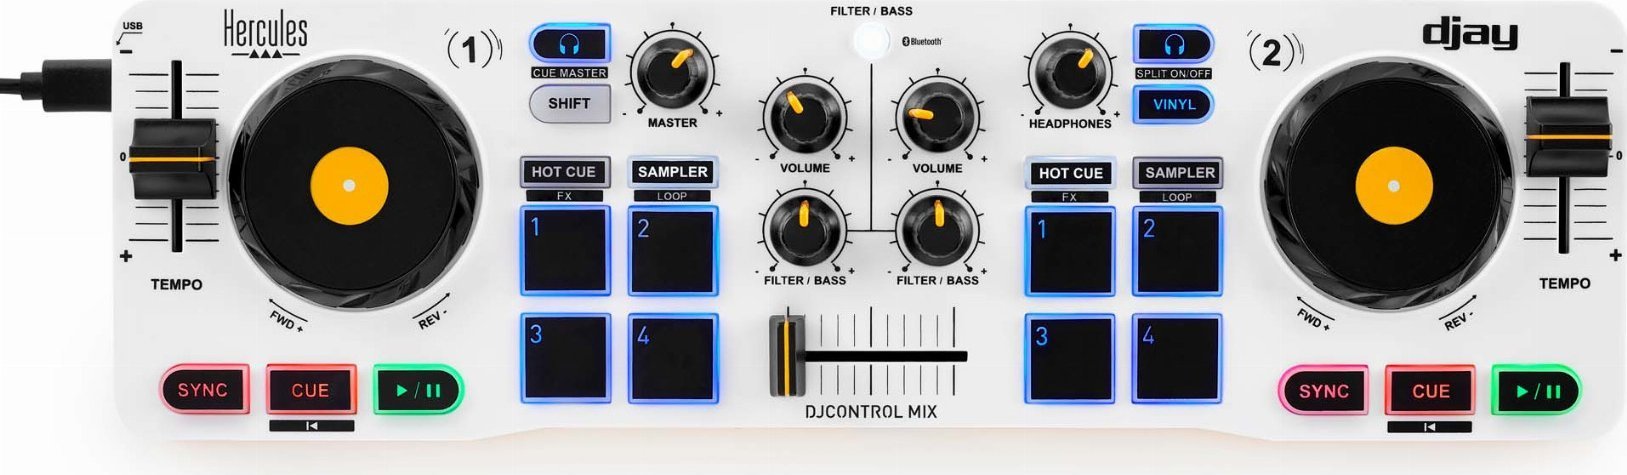Click the Hercules logo
This screenshot has width=1627, height=475.
click(x=265, y=35)
